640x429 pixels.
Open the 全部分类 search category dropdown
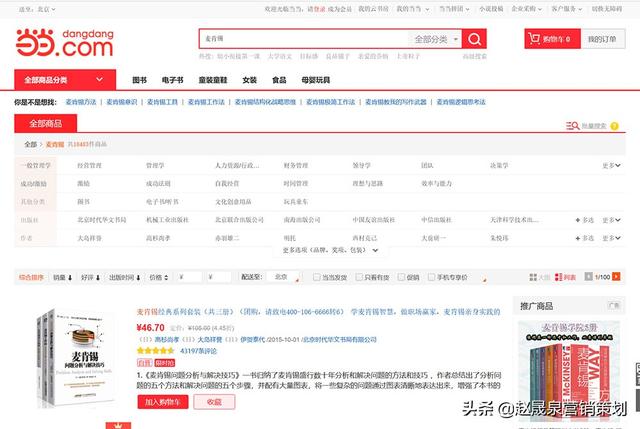(435, 39)
